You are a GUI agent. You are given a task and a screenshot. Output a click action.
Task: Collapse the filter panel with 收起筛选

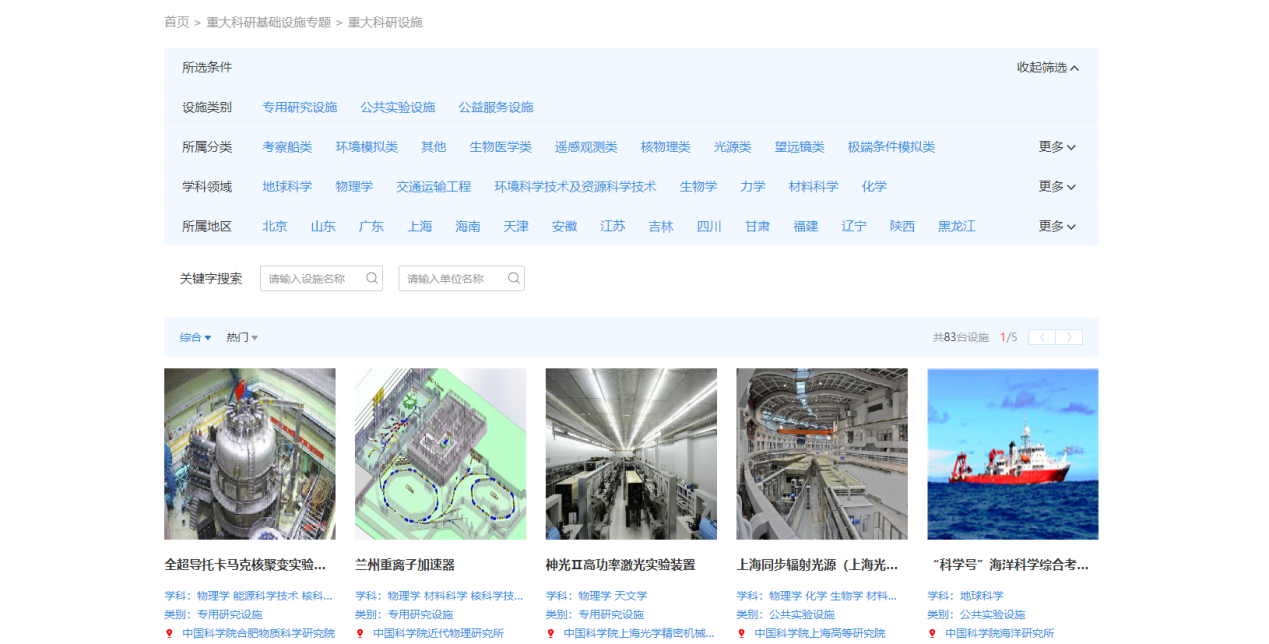(x=1048, y=67)
